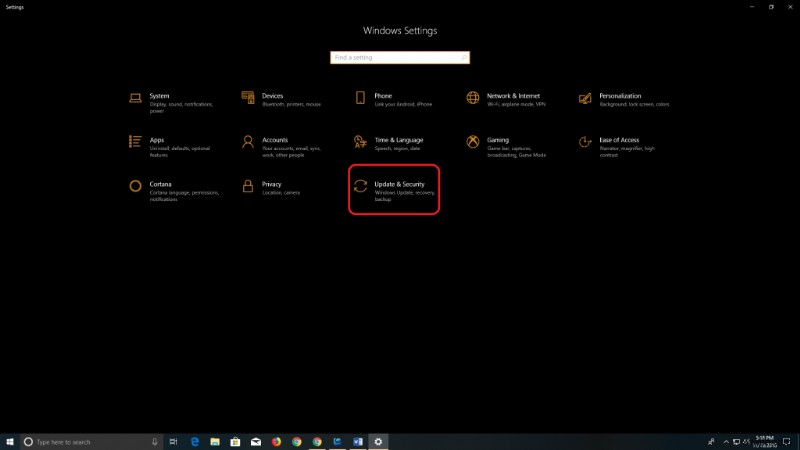Open the Mail app from the taskbar
The width and height of the screenshot is (800, 450).
pos(256,442)
